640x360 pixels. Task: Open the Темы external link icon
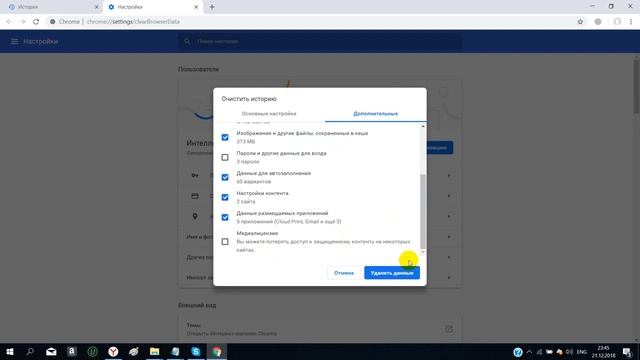(x=449, y=329)
